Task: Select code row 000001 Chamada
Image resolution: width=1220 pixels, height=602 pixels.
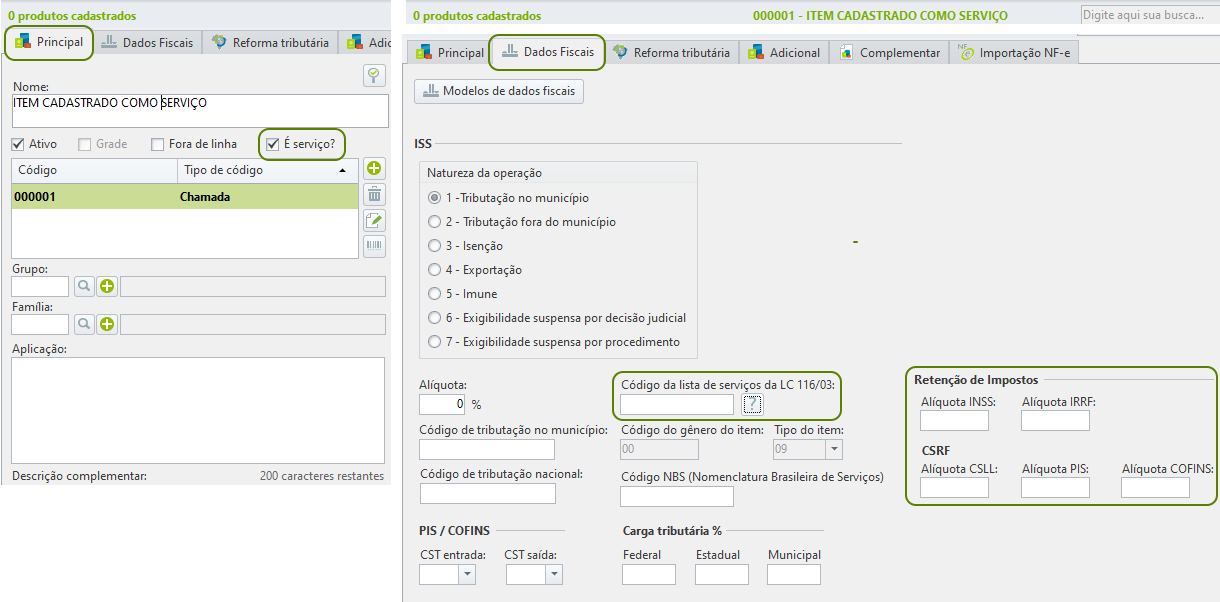Action: (185, 197)
